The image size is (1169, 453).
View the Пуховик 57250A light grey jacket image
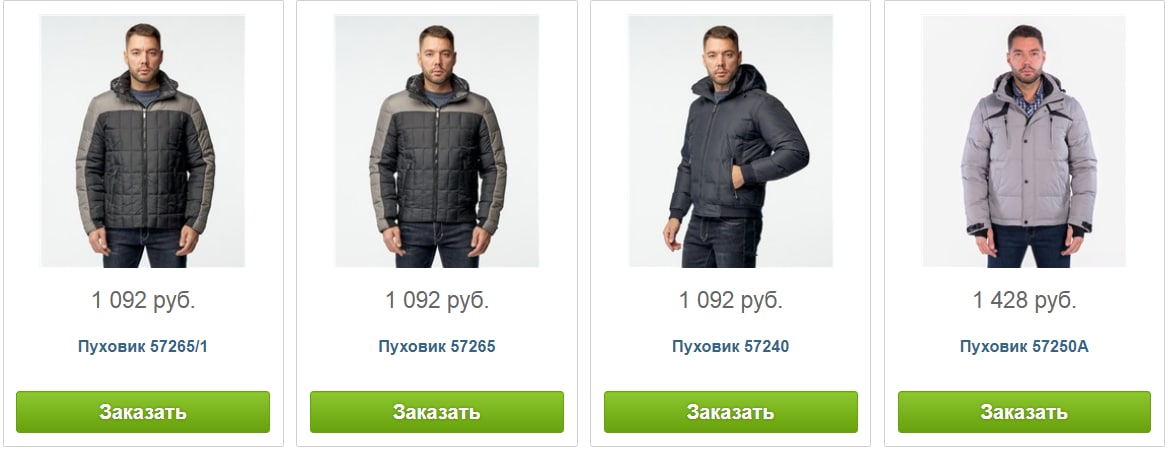(x=1024, y=141)
